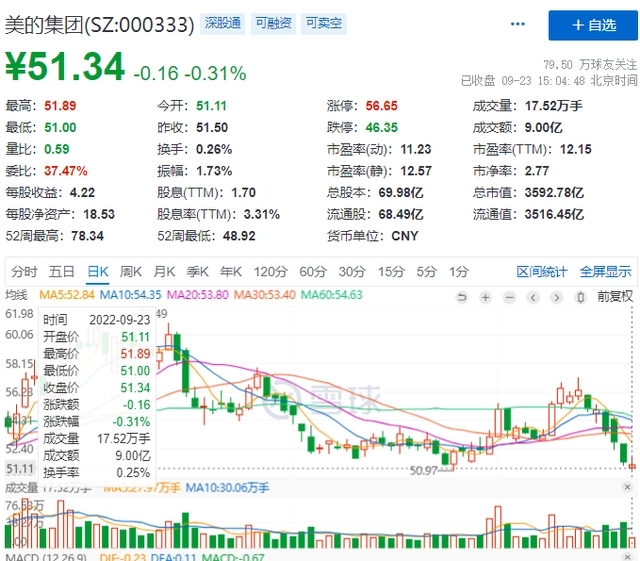Zoom out the K-line chart with minus icon

pos(509,297)
